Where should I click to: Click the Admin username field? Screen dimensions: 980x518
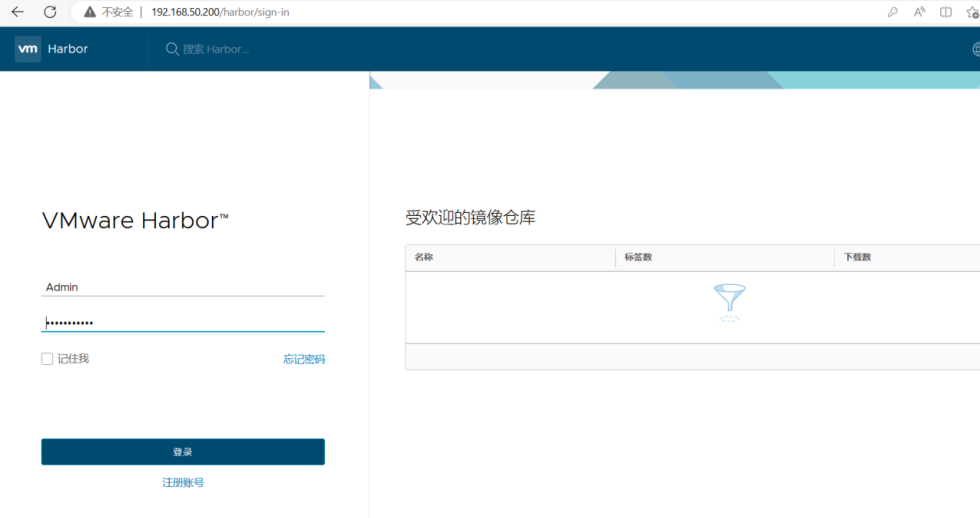(183, 287)
